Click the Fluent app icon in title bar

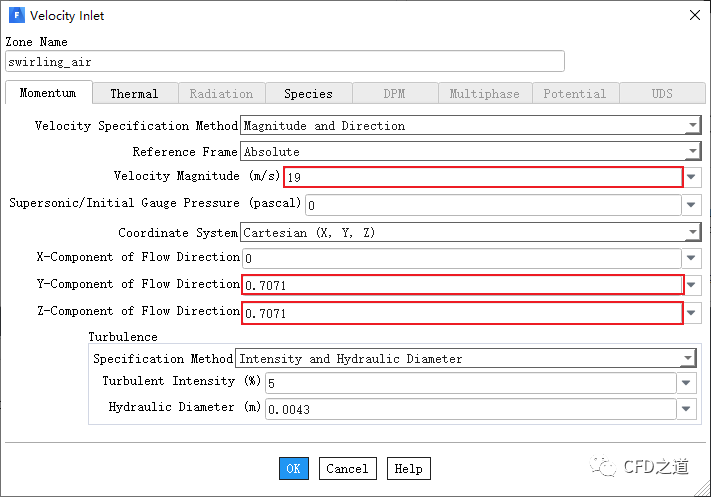[x=15, y=16]
